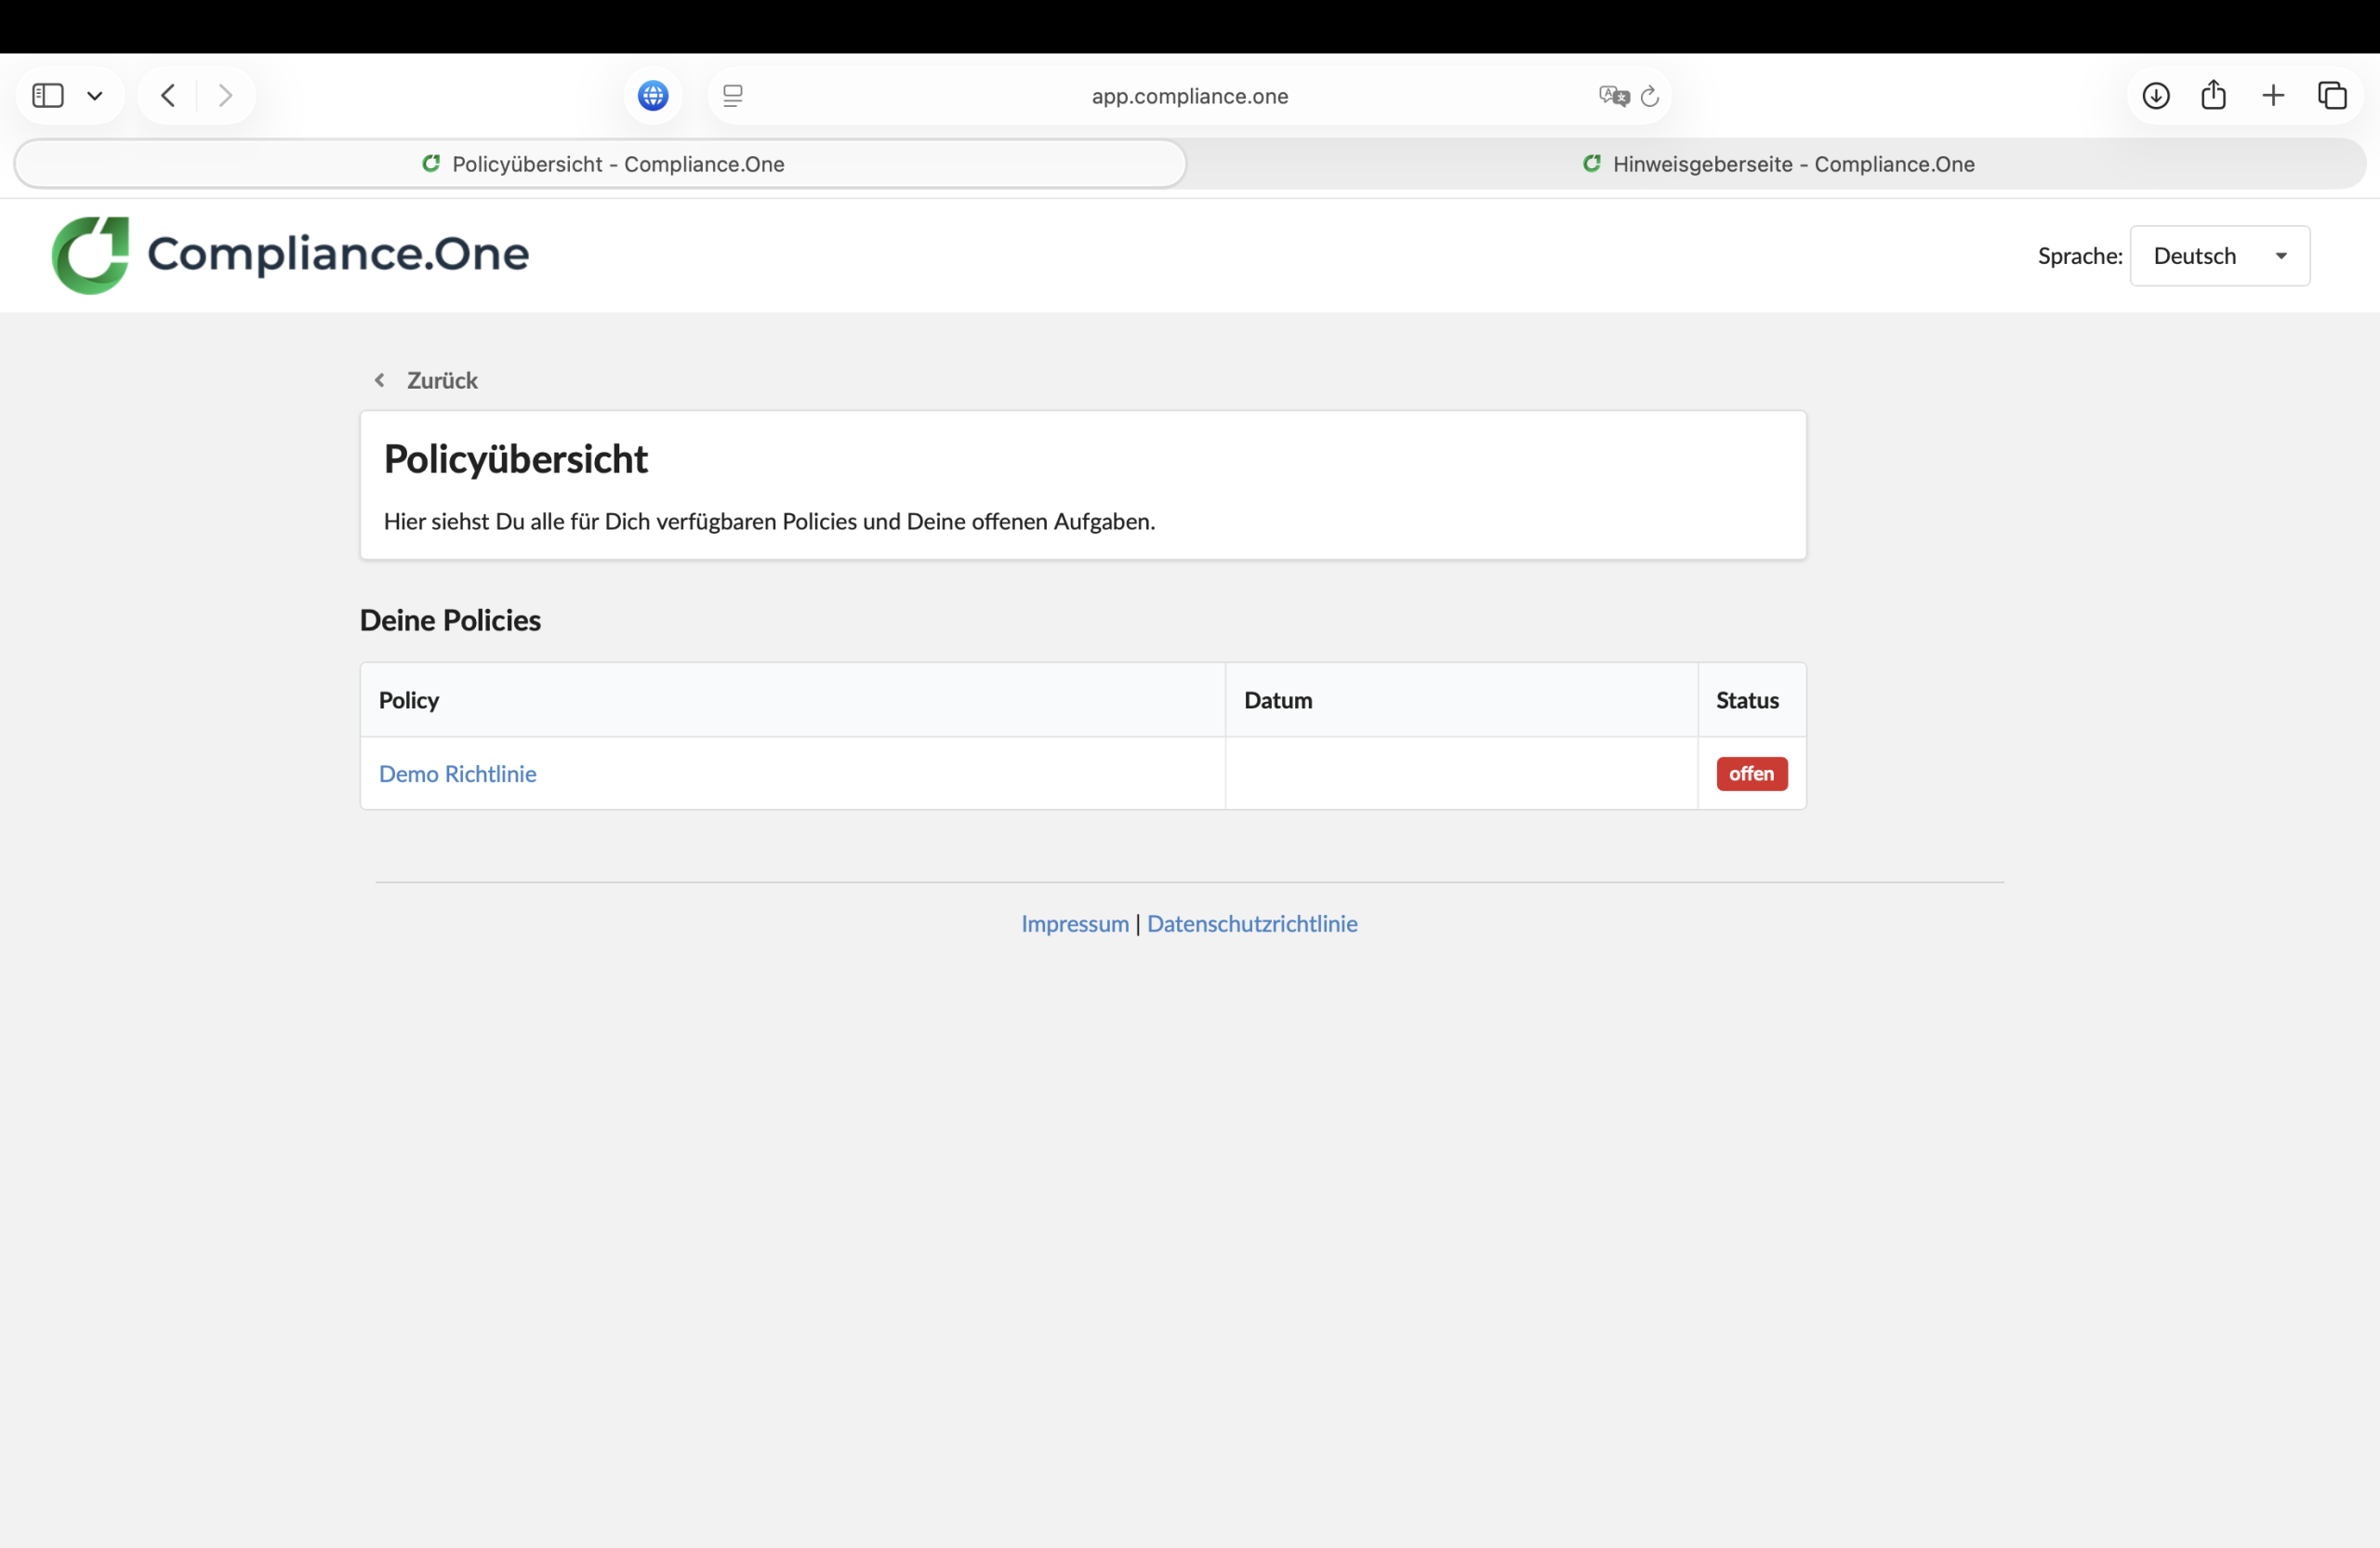Click the Deine Policies section heading
The width and height of the screenshot is (2380, 1548).
(450, 620)
